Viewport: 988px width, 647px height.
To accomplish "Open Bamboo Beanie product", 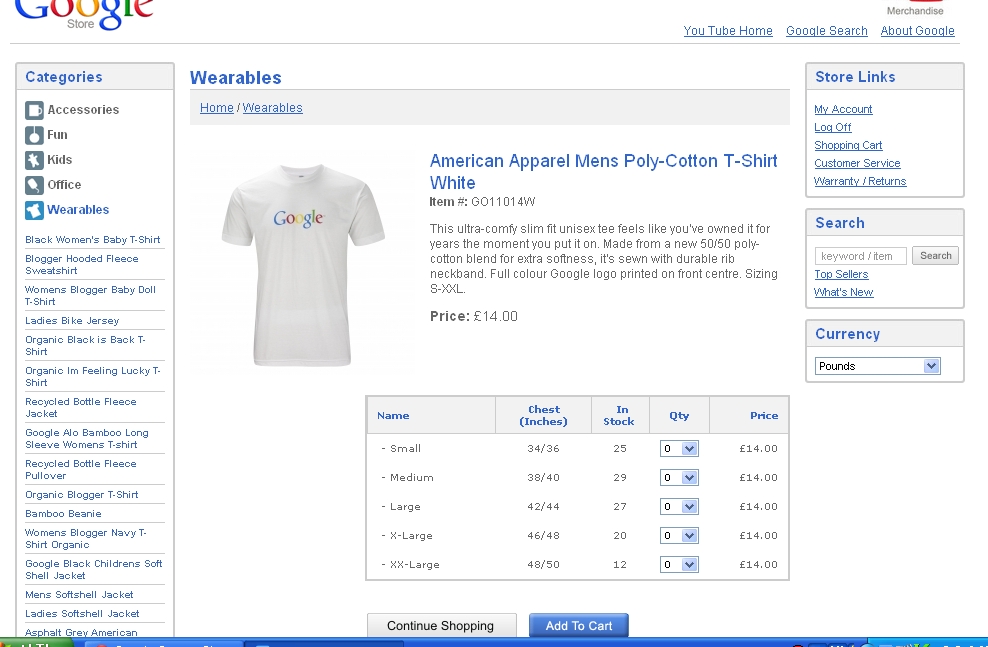I will pos(63,513).
